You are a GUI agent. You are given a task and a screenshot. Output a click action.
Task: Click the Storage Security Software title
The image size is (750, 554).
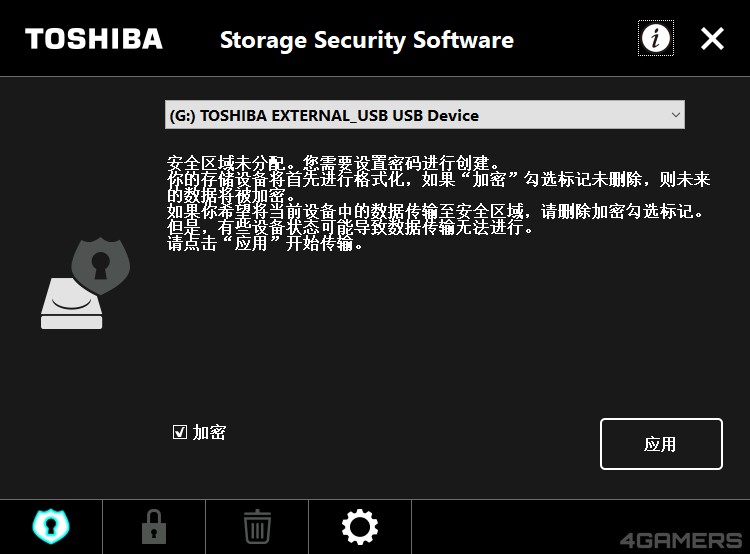(x=366, y=41)
